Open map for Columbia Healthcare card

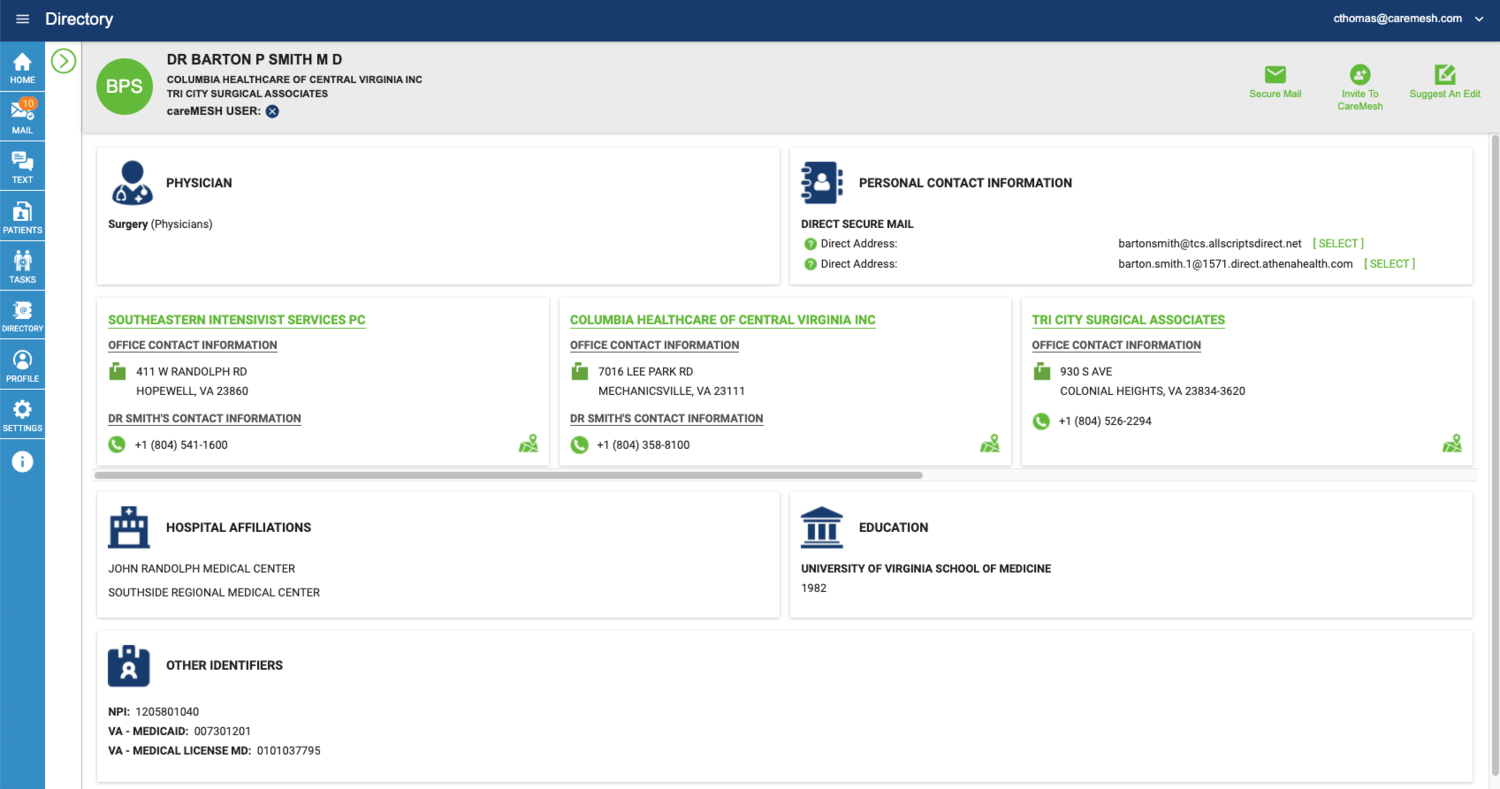pos(990,443)
